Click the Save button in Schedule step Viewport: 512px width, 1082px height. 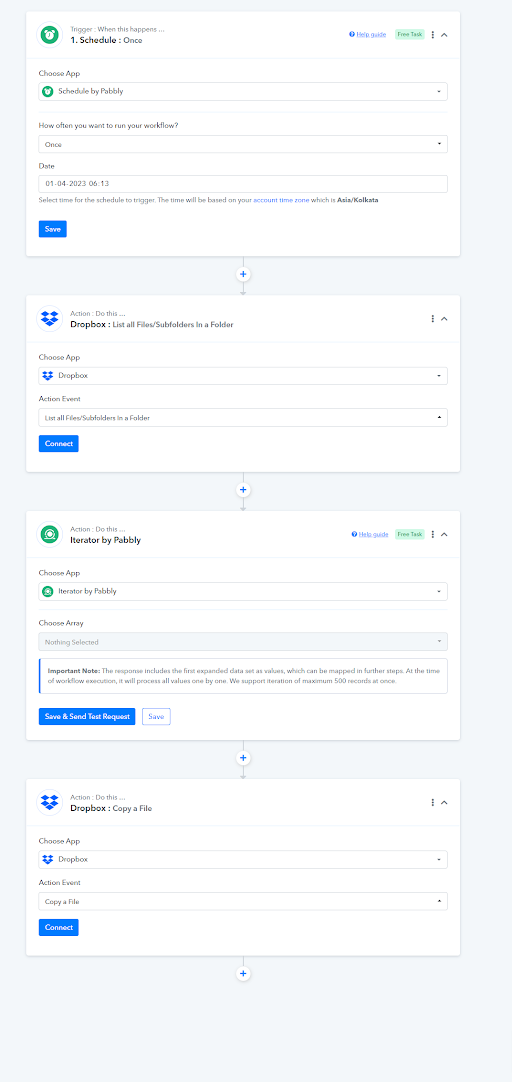click(52, 229)
